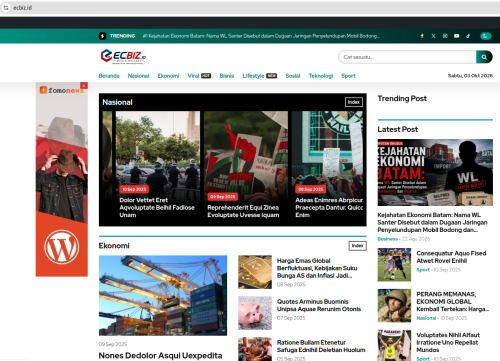Toggle the green pill switch in top bar

485,36
